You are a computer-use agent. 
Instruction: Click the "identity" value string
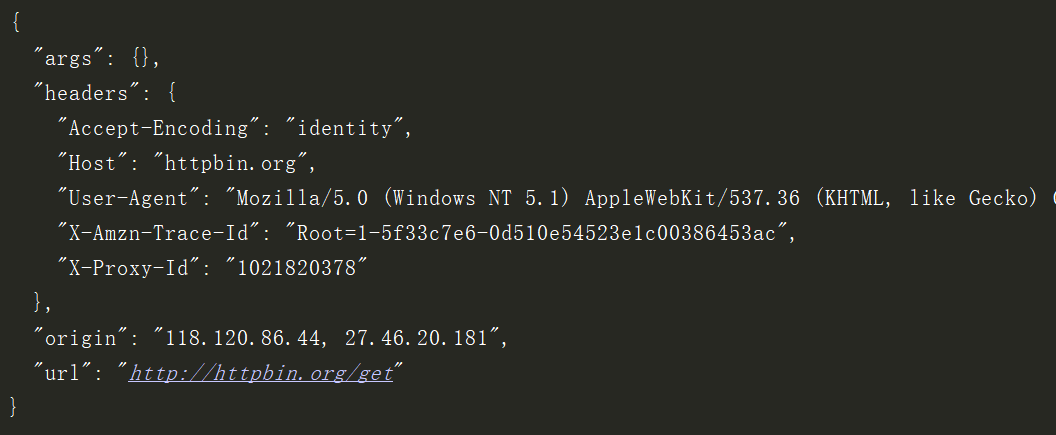[x=345, y=128]
